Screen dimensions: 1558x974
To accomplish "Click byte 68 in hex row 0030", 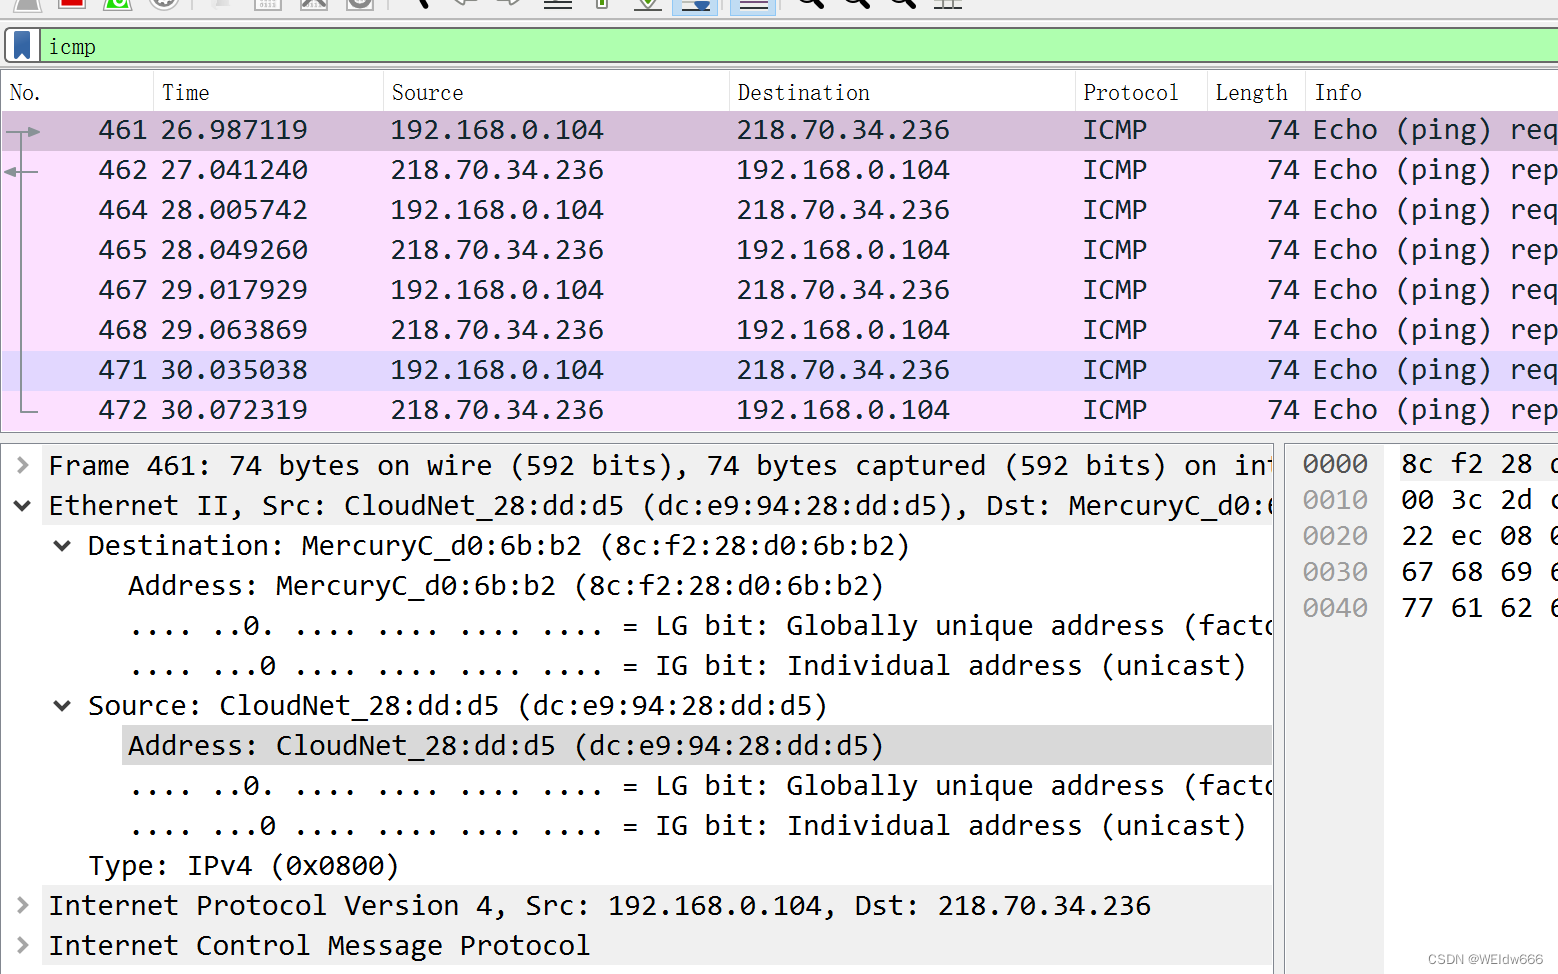I will pyautogui.click(x=1467, y=572).
